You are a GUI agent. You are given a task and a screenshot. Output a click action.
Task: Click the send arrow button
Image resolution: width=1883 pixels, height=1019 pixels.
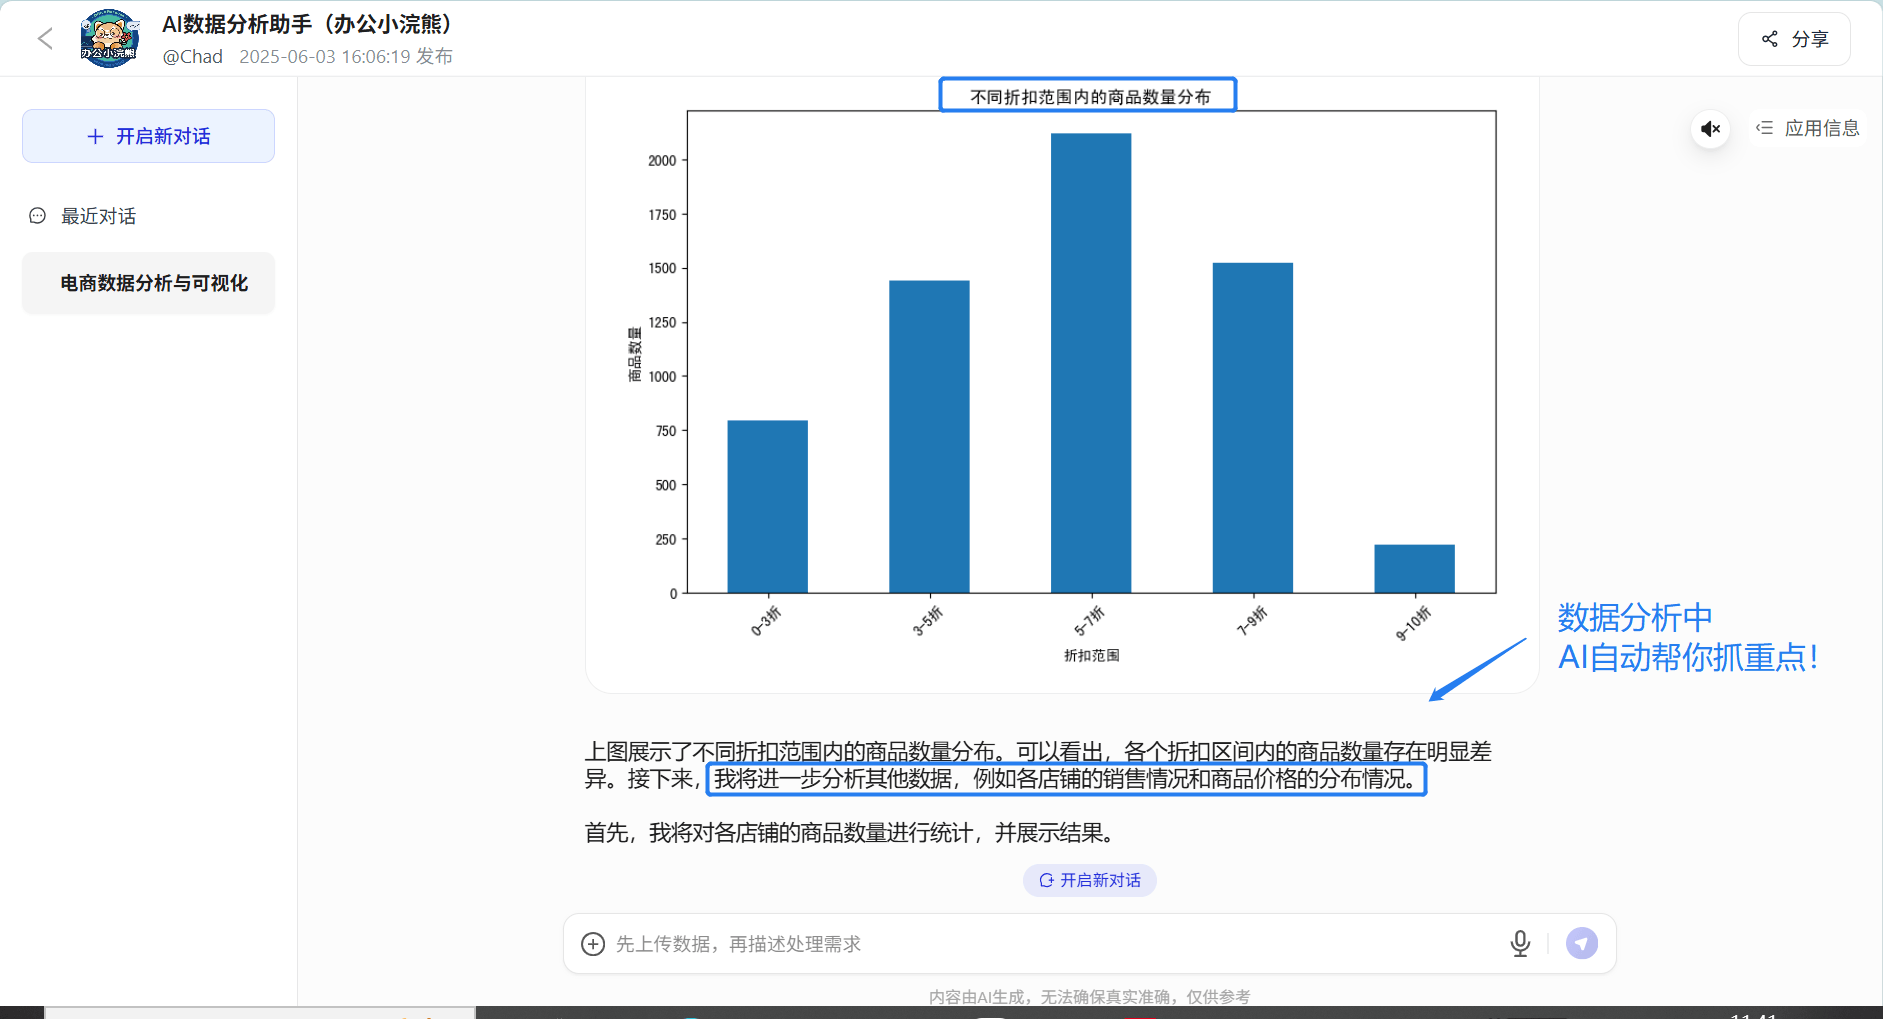[1582, 943]
